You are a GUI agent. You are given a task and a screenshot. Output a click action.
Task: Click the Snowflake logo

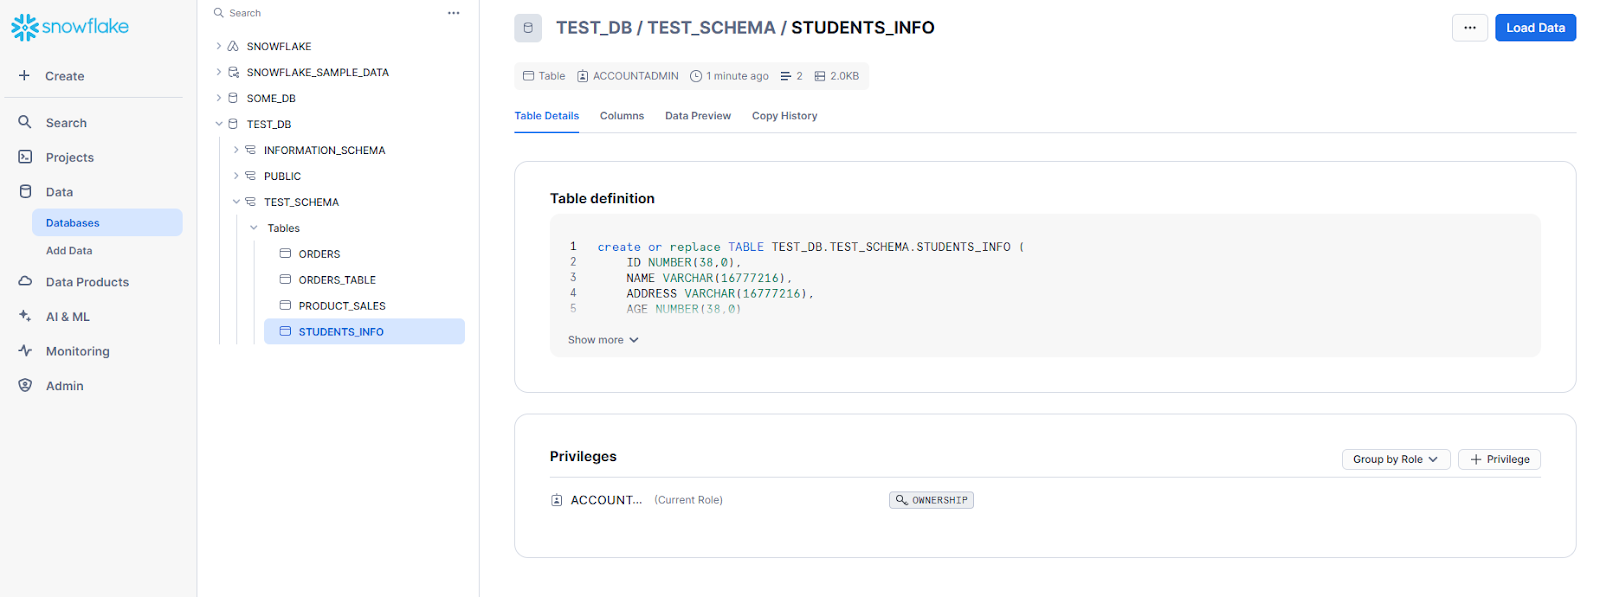70,27
